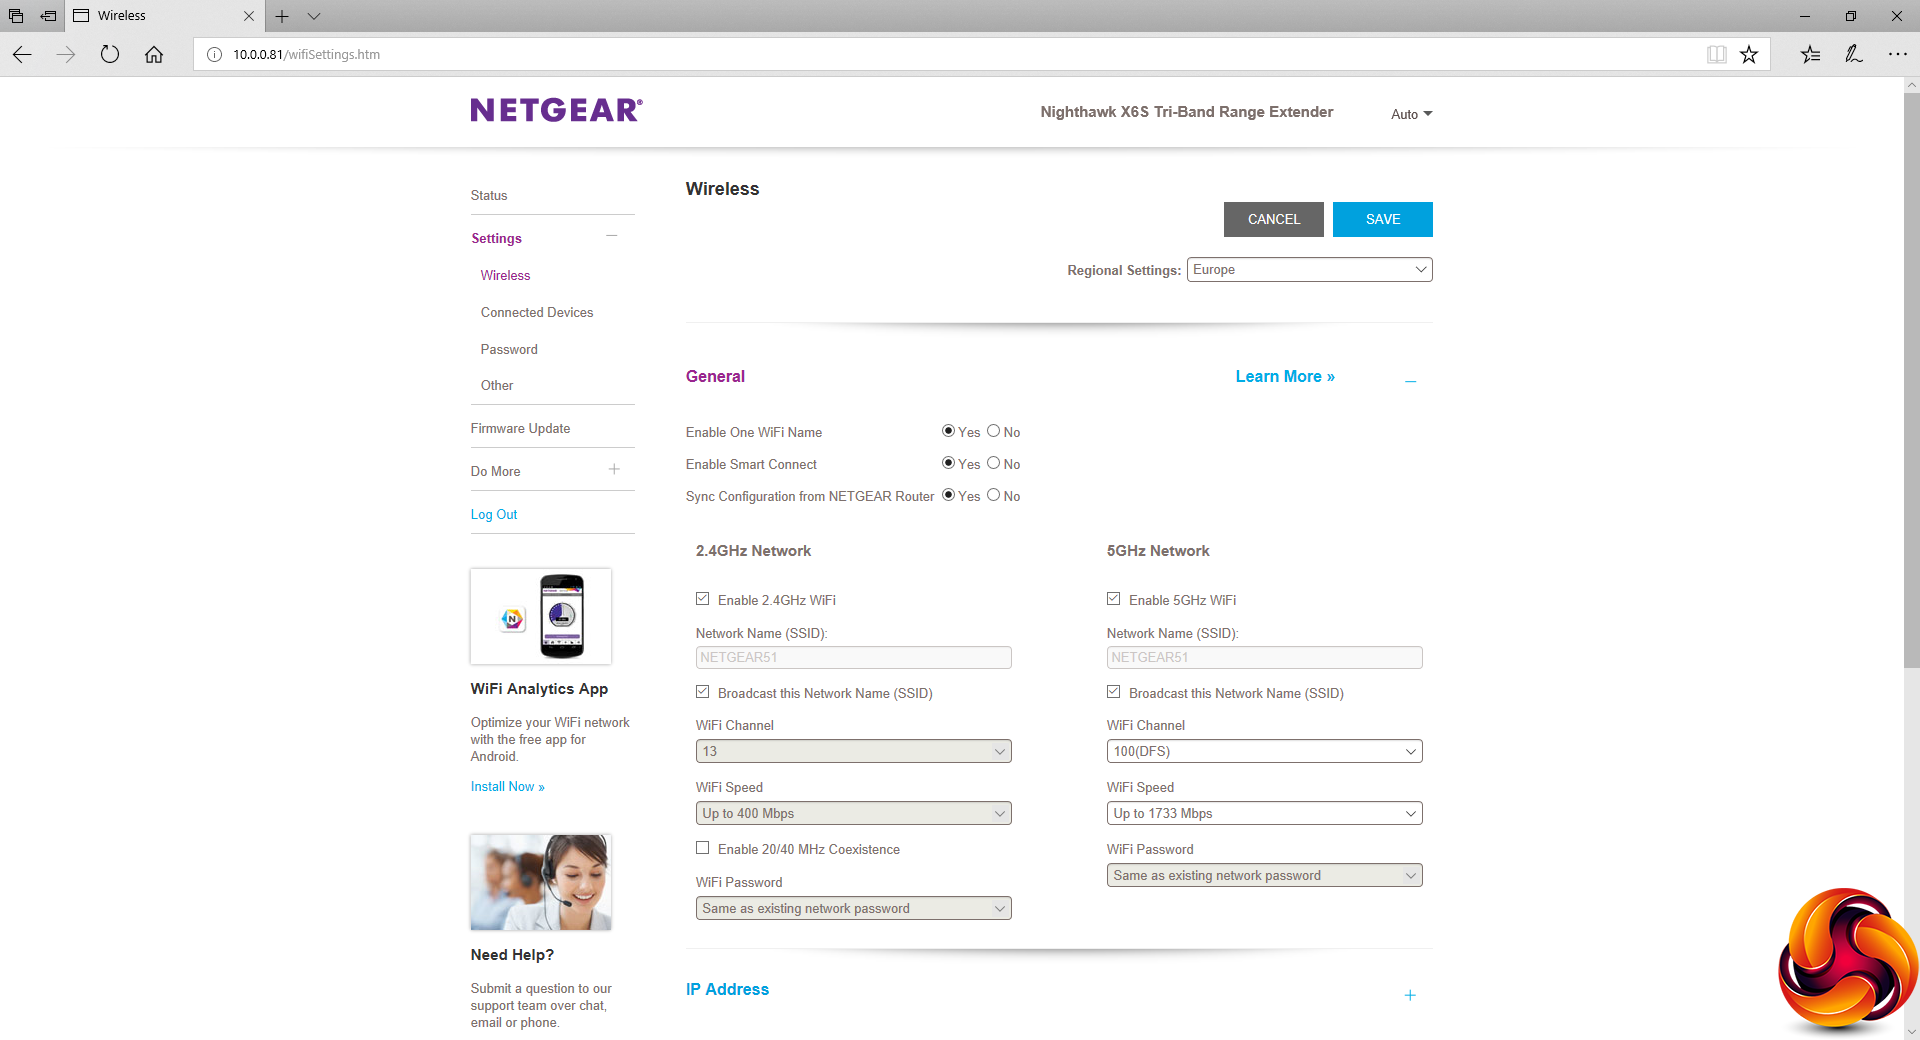This screenshot has width=1920, height=1040.
Task: Open the 2.4GHz WiFi Password dropdown
Action: [853, 908]
